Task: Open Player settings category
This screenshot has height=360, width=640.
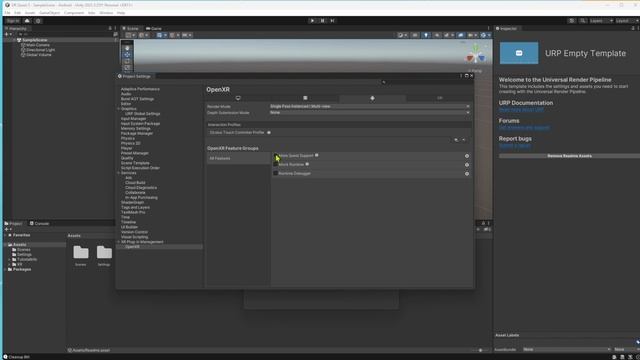Action: pyautogui.click(x=127, y=148)
